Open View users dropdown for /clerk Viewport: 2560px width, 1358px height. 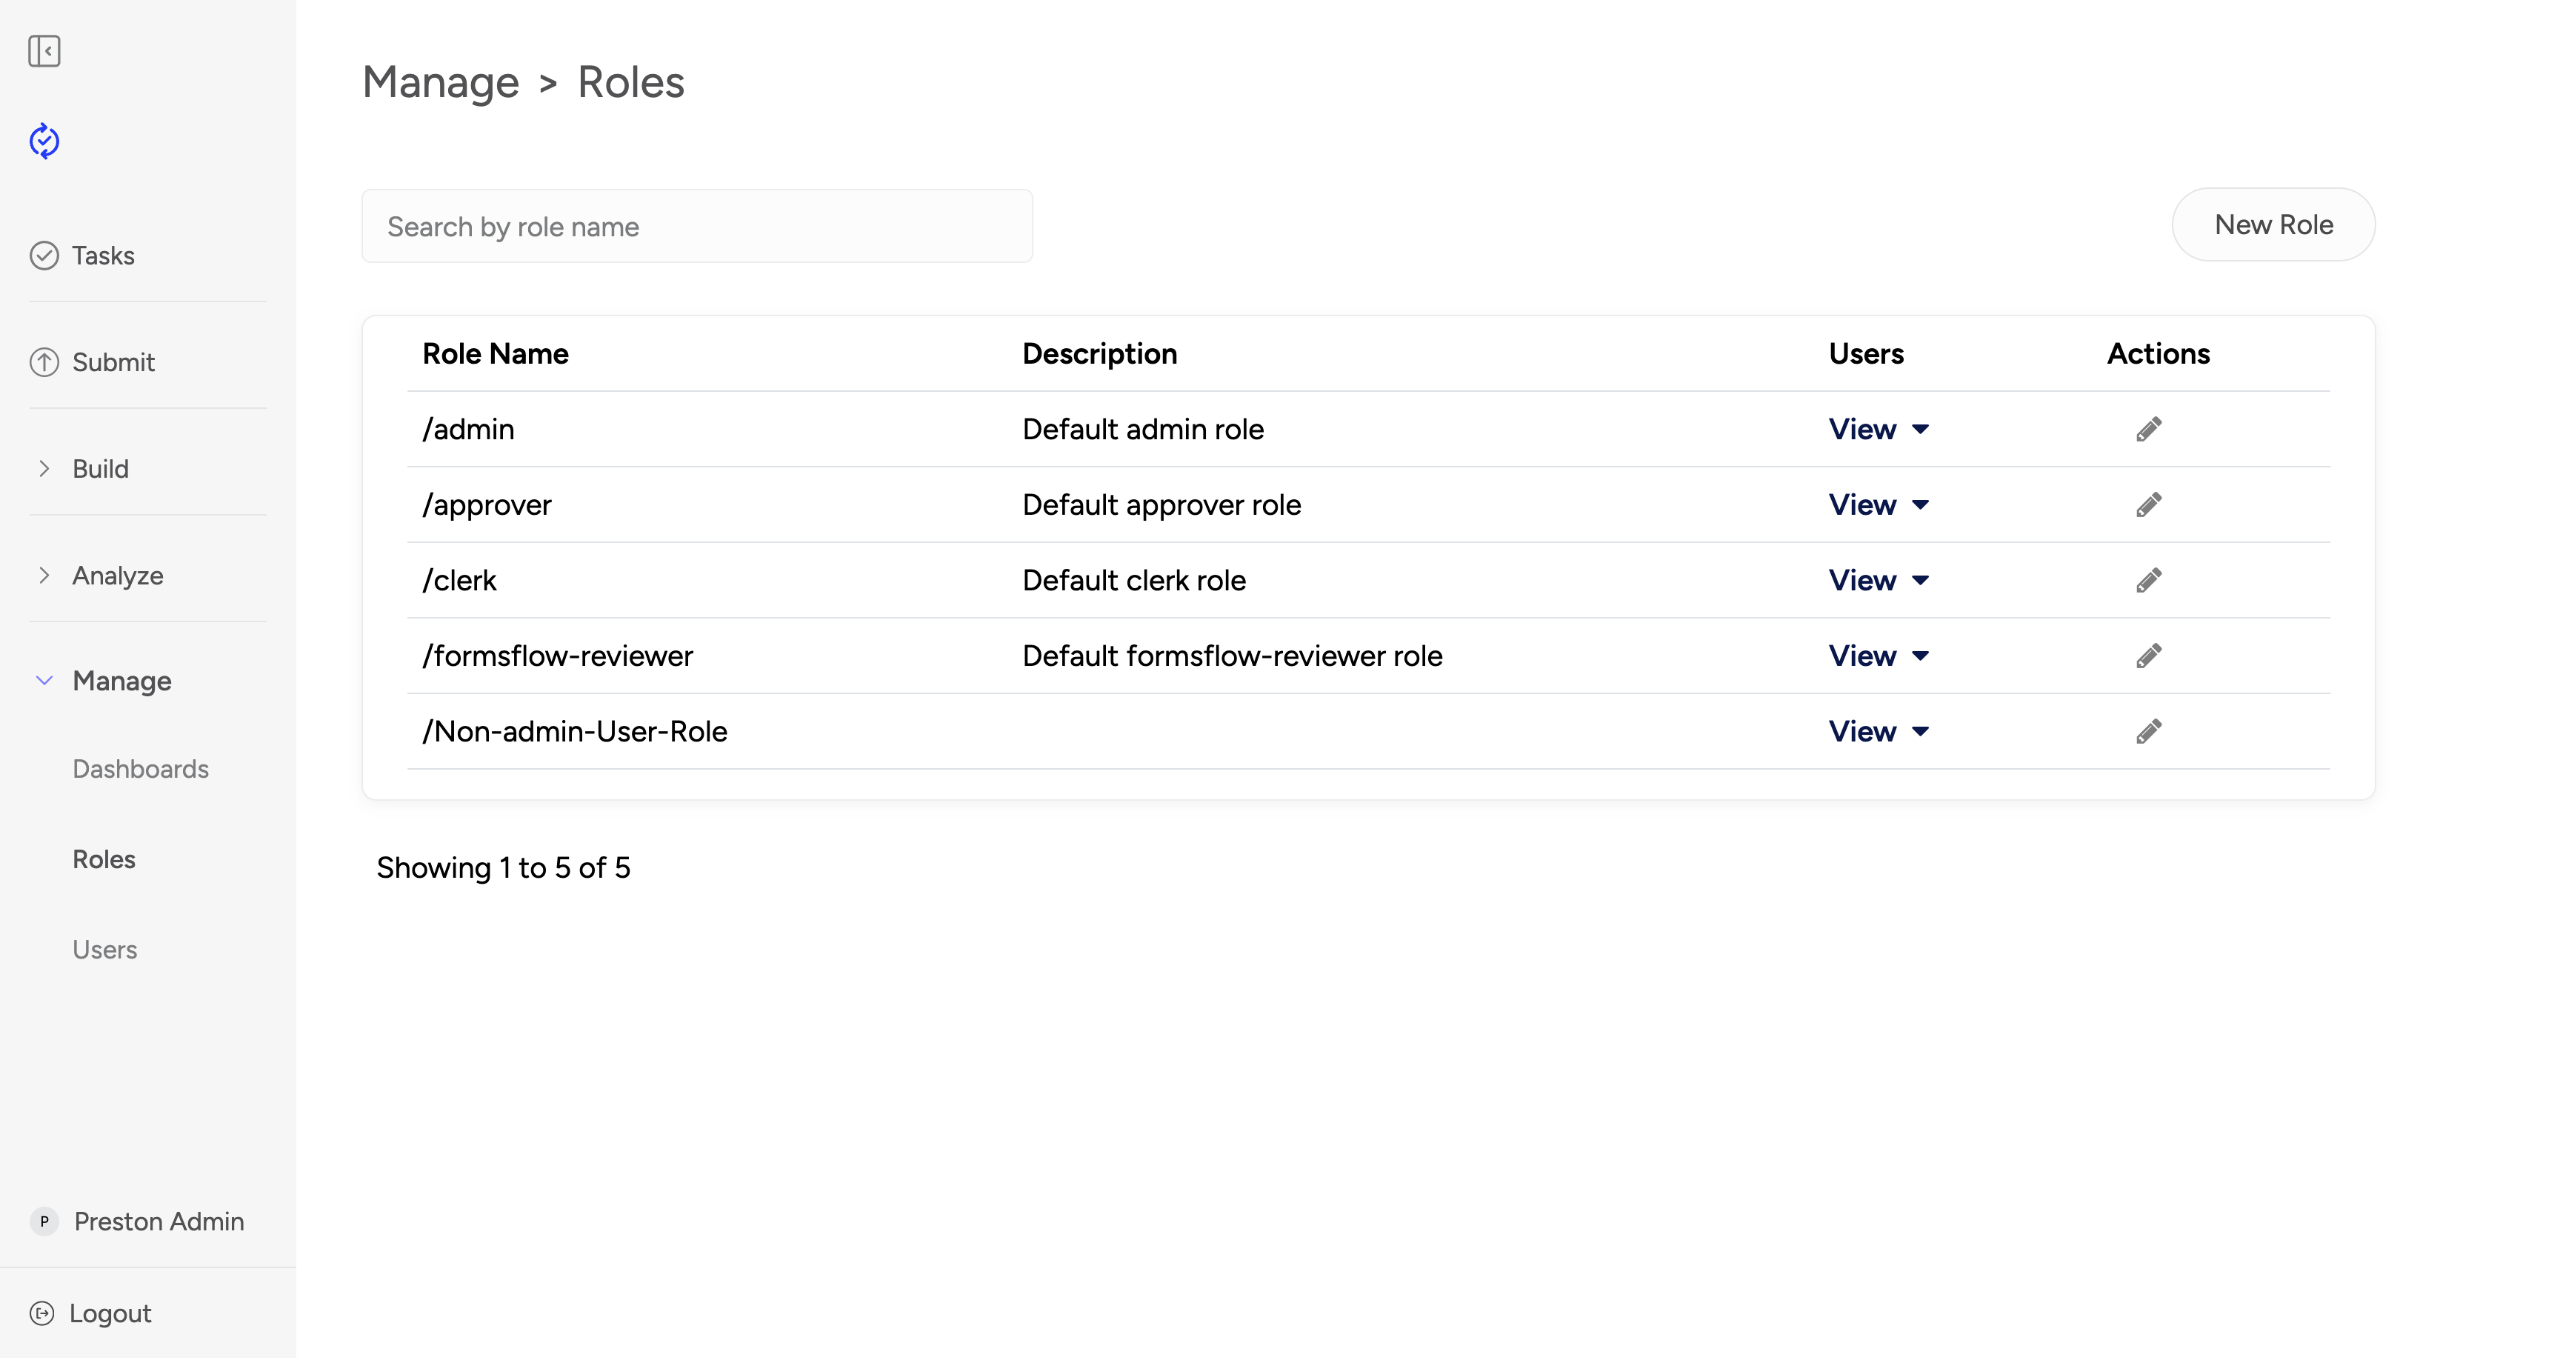[x=1877, y=580]
